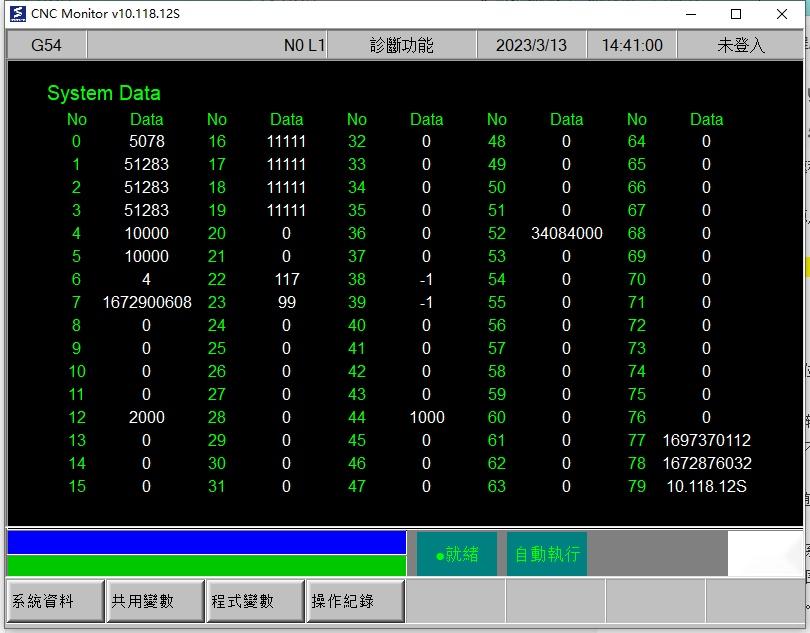Click the clock display 14:41:00

(631, 44)
